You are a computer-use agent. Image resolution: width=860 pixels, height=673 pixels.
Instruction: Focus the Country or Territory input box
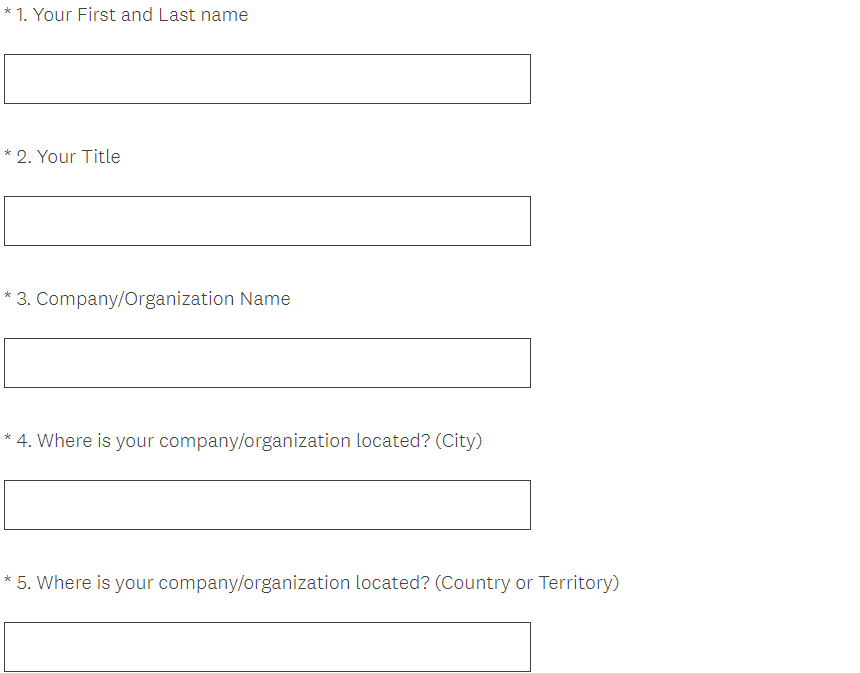click(267, 647)
